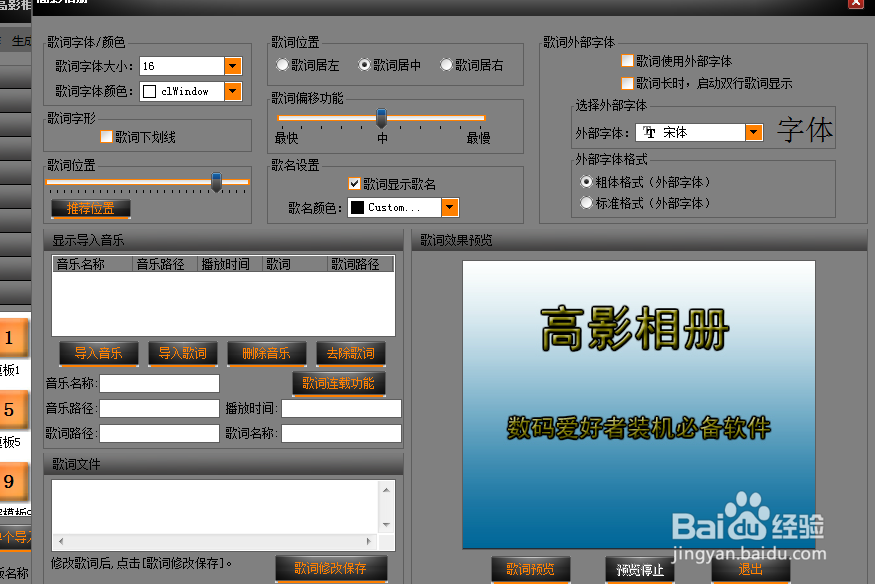Click the 播放时间 column header

pyautogui.click(x=230, y=264)
